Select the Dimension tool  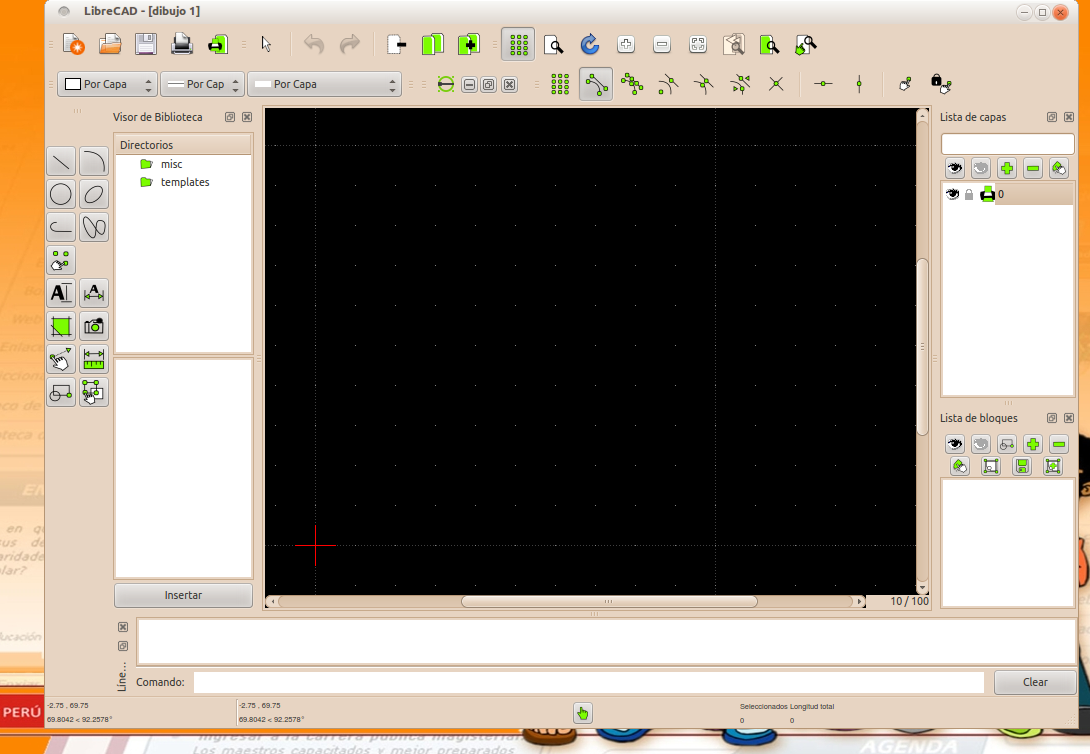click(94, 293)
